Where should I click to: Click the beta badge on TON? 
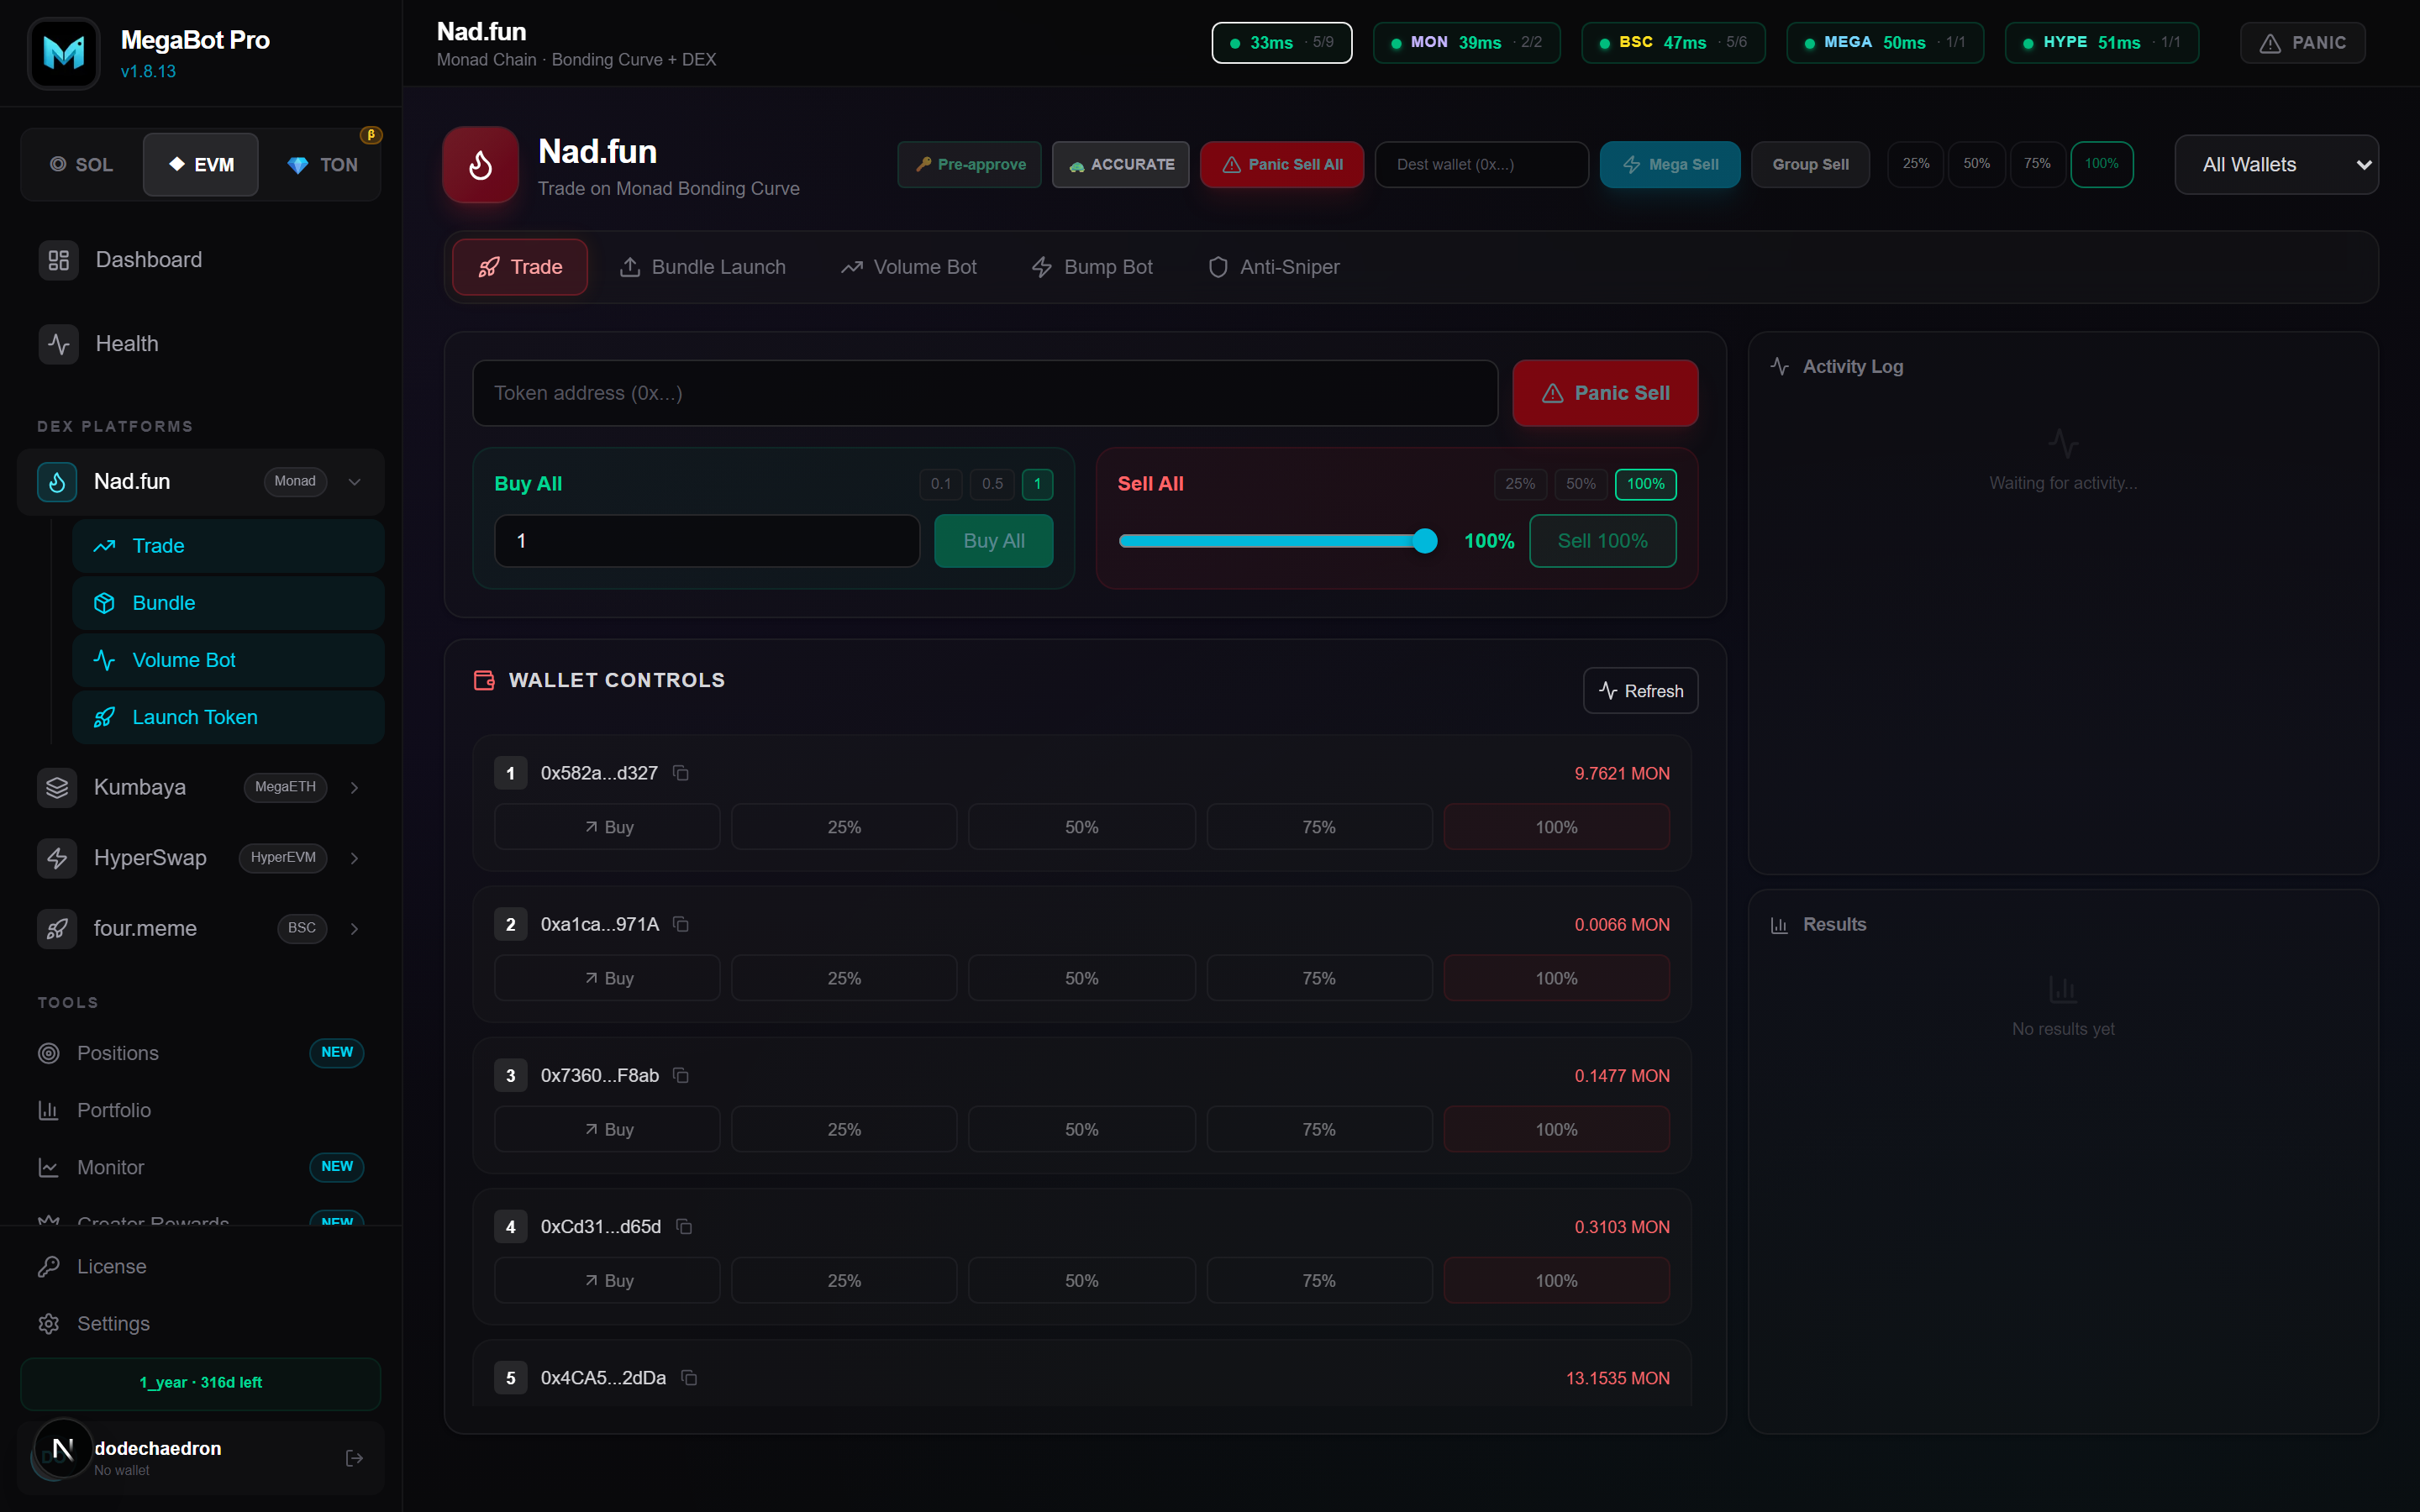pos(371,135)
